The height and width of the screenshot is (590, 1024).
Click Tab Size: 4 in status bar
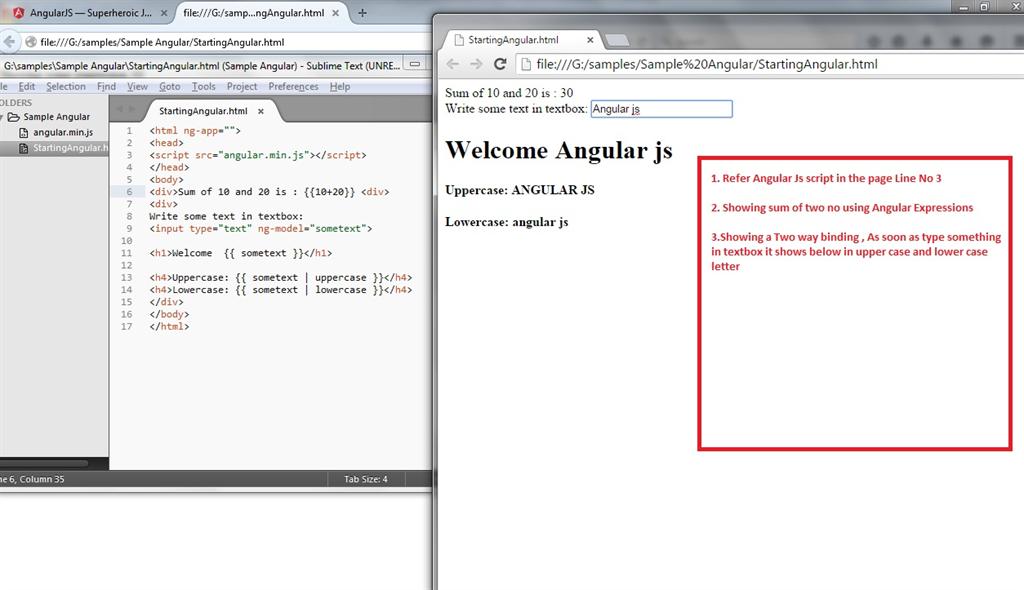point(366,479)
